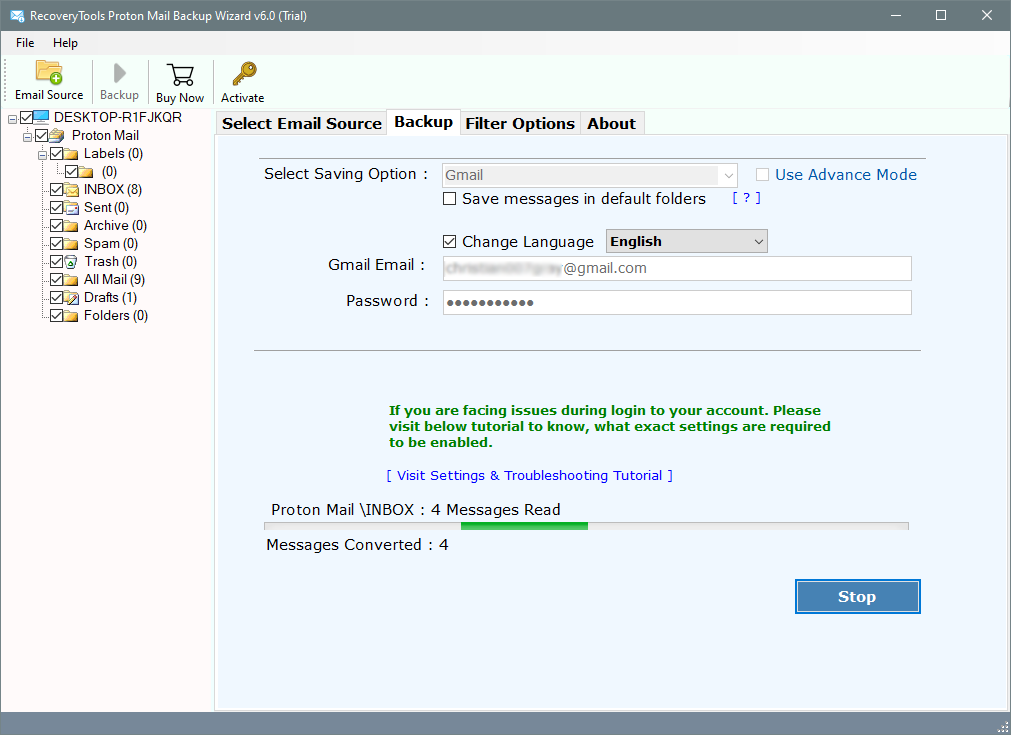The image size is (1011, 735).
Task: Uncheck the Archive (0) checkbox
Action: point(57,226)
